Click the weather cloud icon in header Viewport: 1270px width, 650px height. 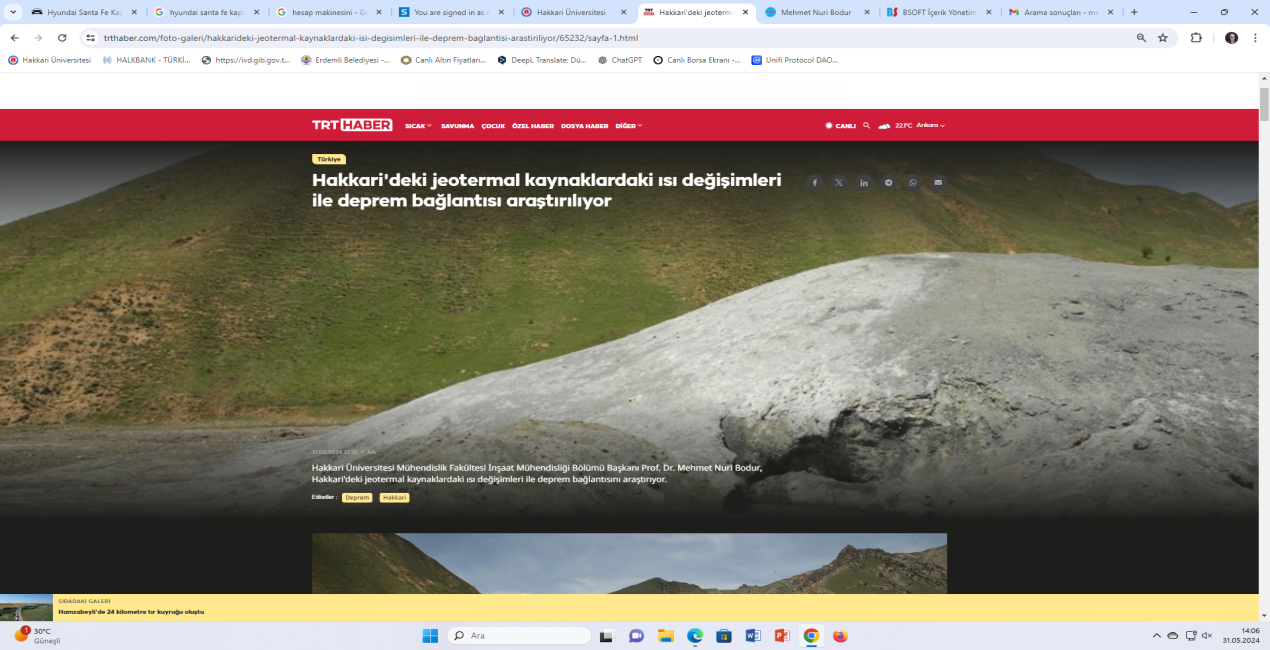tap(884, 126)
